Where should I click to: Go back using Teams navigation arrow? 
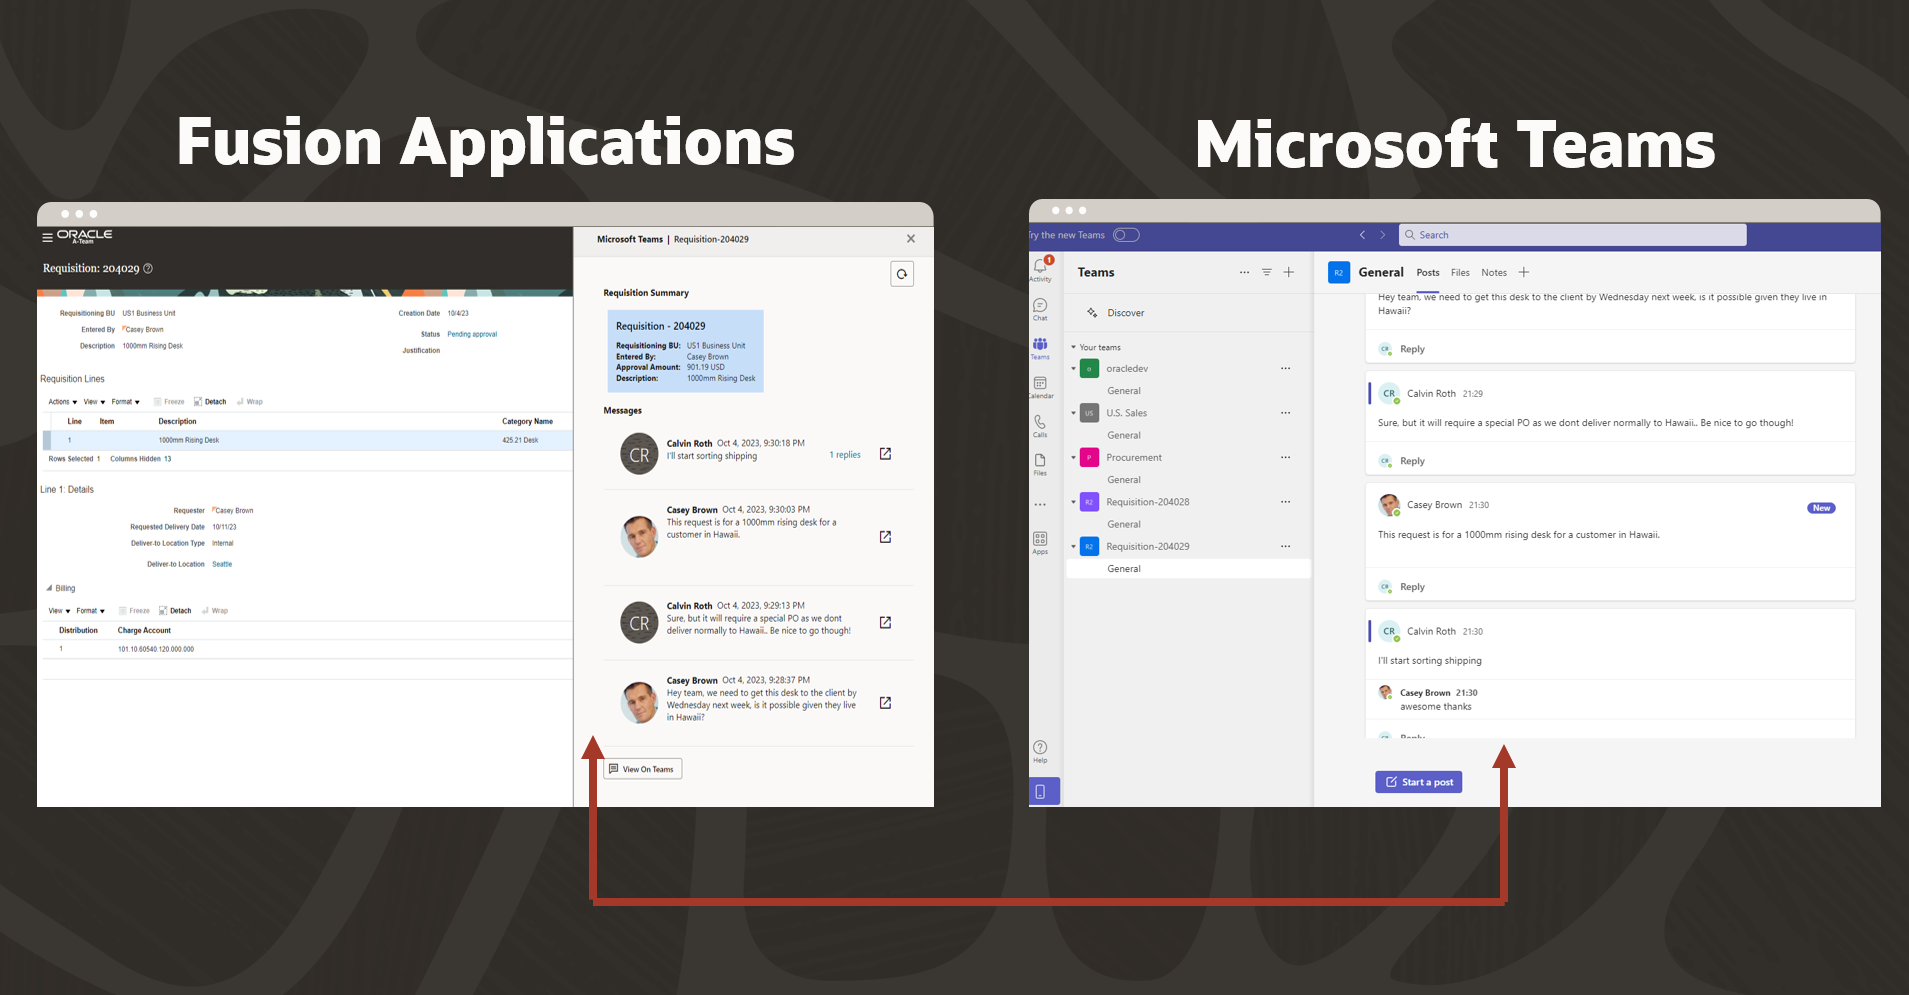[x=1362, y=235]
